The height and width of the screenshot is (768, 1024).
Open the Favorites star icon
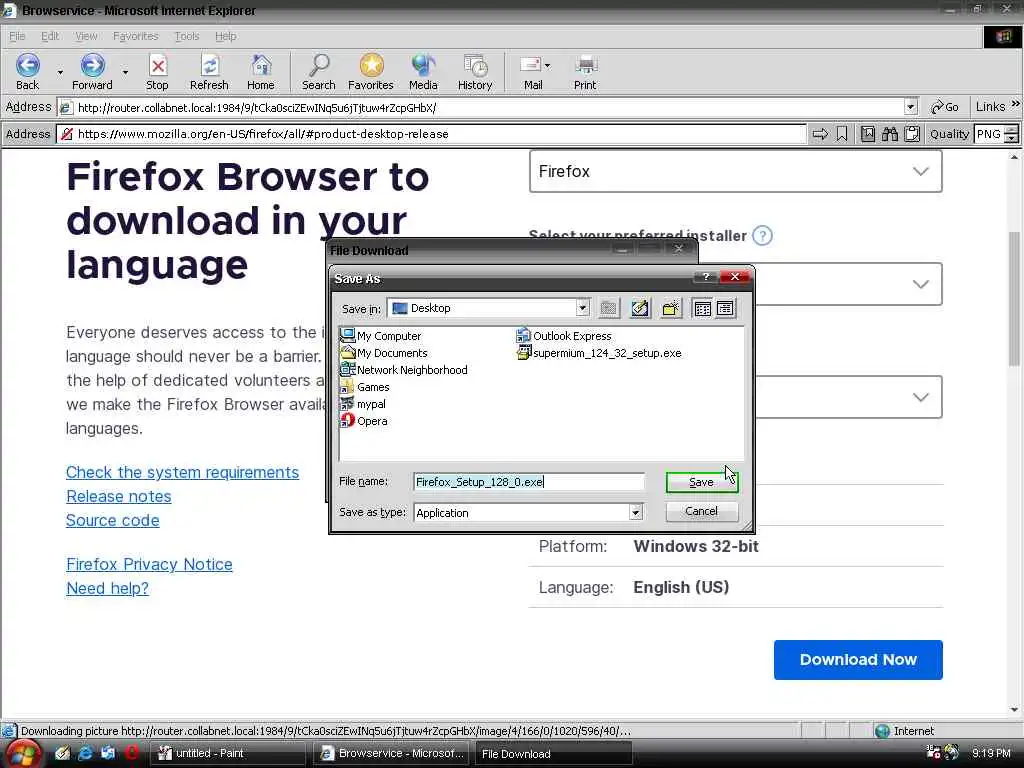click(371, 66)
